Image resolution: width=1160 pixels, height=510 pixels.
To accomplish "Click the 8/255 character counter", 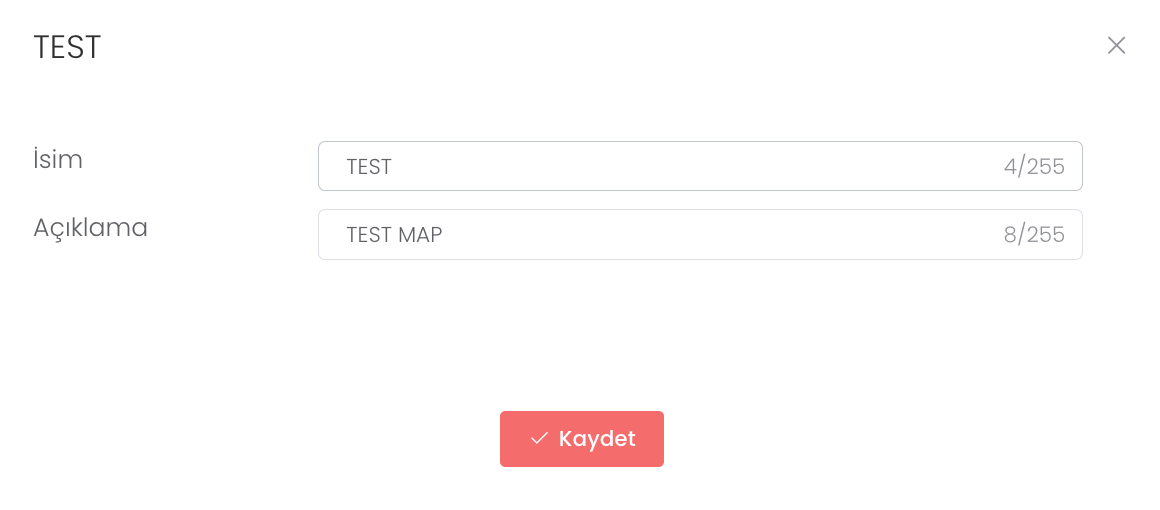I will coord(1034,235).
